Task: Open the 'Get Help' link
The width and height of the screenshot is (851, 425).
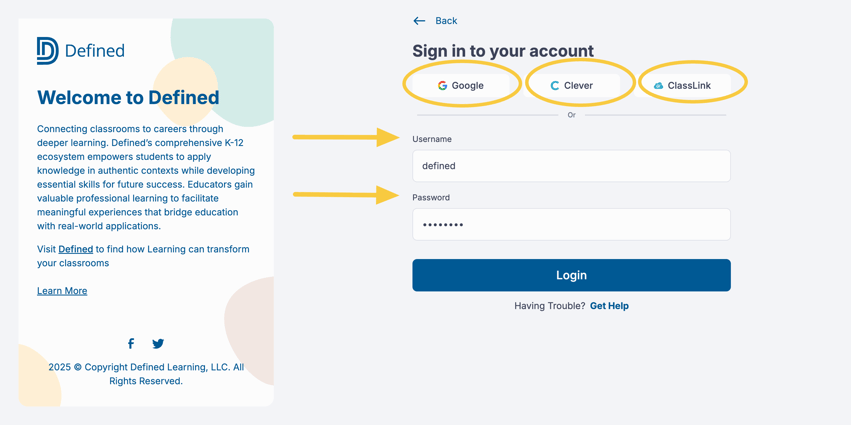Action: [x=609, y=306]
